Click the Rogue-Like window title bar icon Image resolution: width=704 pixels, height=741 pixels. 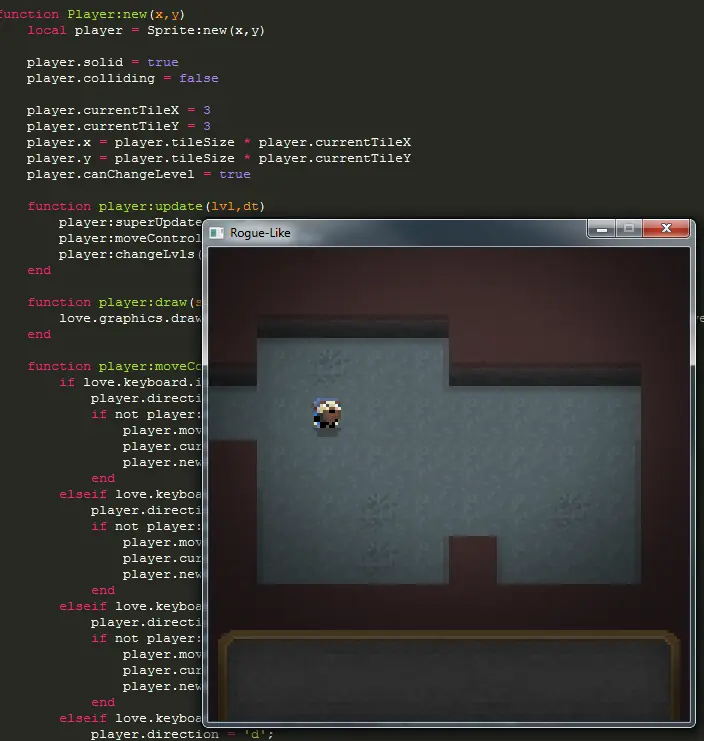click(216, 233)
